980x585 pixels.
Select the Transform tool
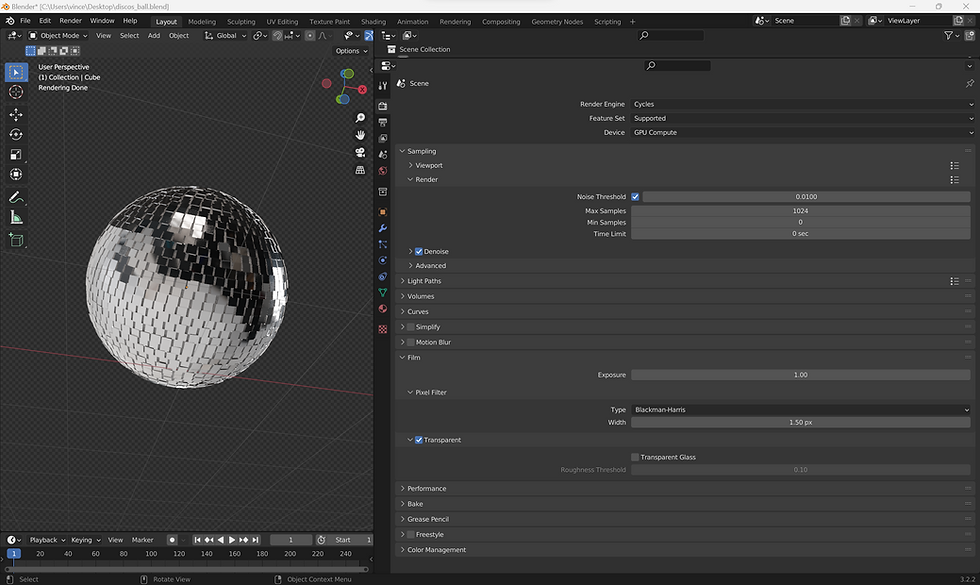click(16, 174)
